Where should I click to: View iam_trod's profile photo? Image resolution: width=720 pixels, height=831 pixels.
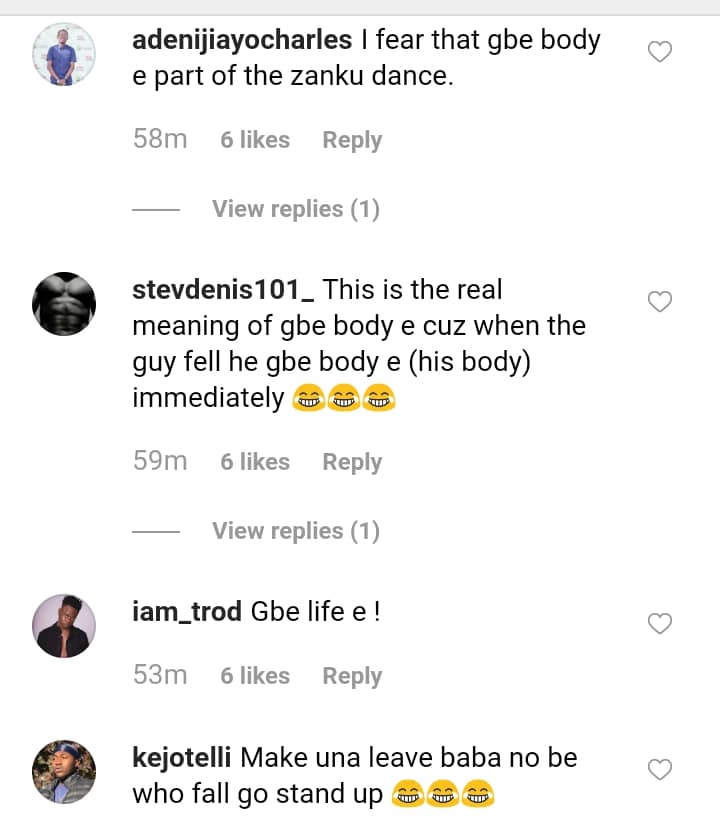click(64, 626)
